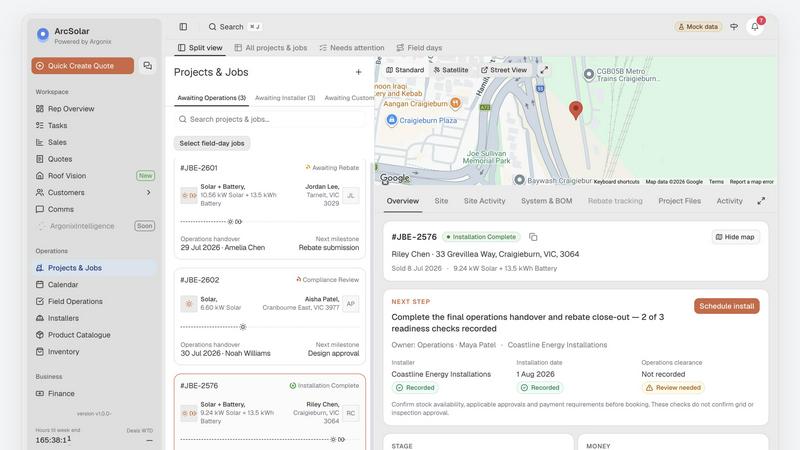Open Inventory in the sidebar
The image size is (800, 450).
(x=92, y=352)
